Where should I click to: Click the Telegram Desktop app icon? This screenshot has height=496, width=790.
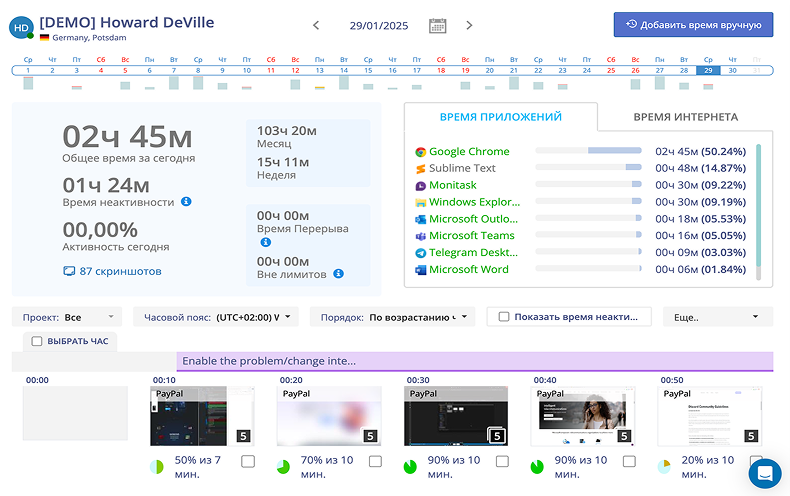[x=420, y=253]
